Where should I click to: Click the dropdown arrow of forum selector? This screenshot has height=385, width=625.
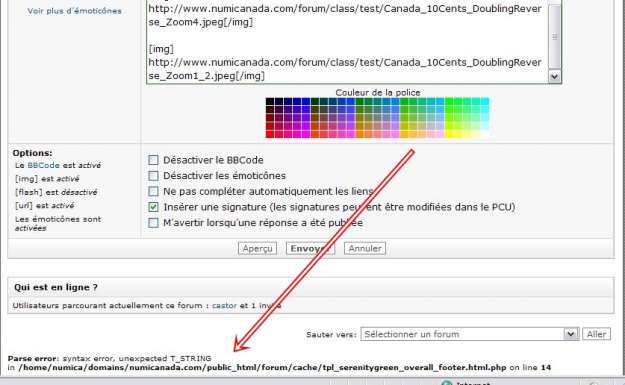pos(571,334)
